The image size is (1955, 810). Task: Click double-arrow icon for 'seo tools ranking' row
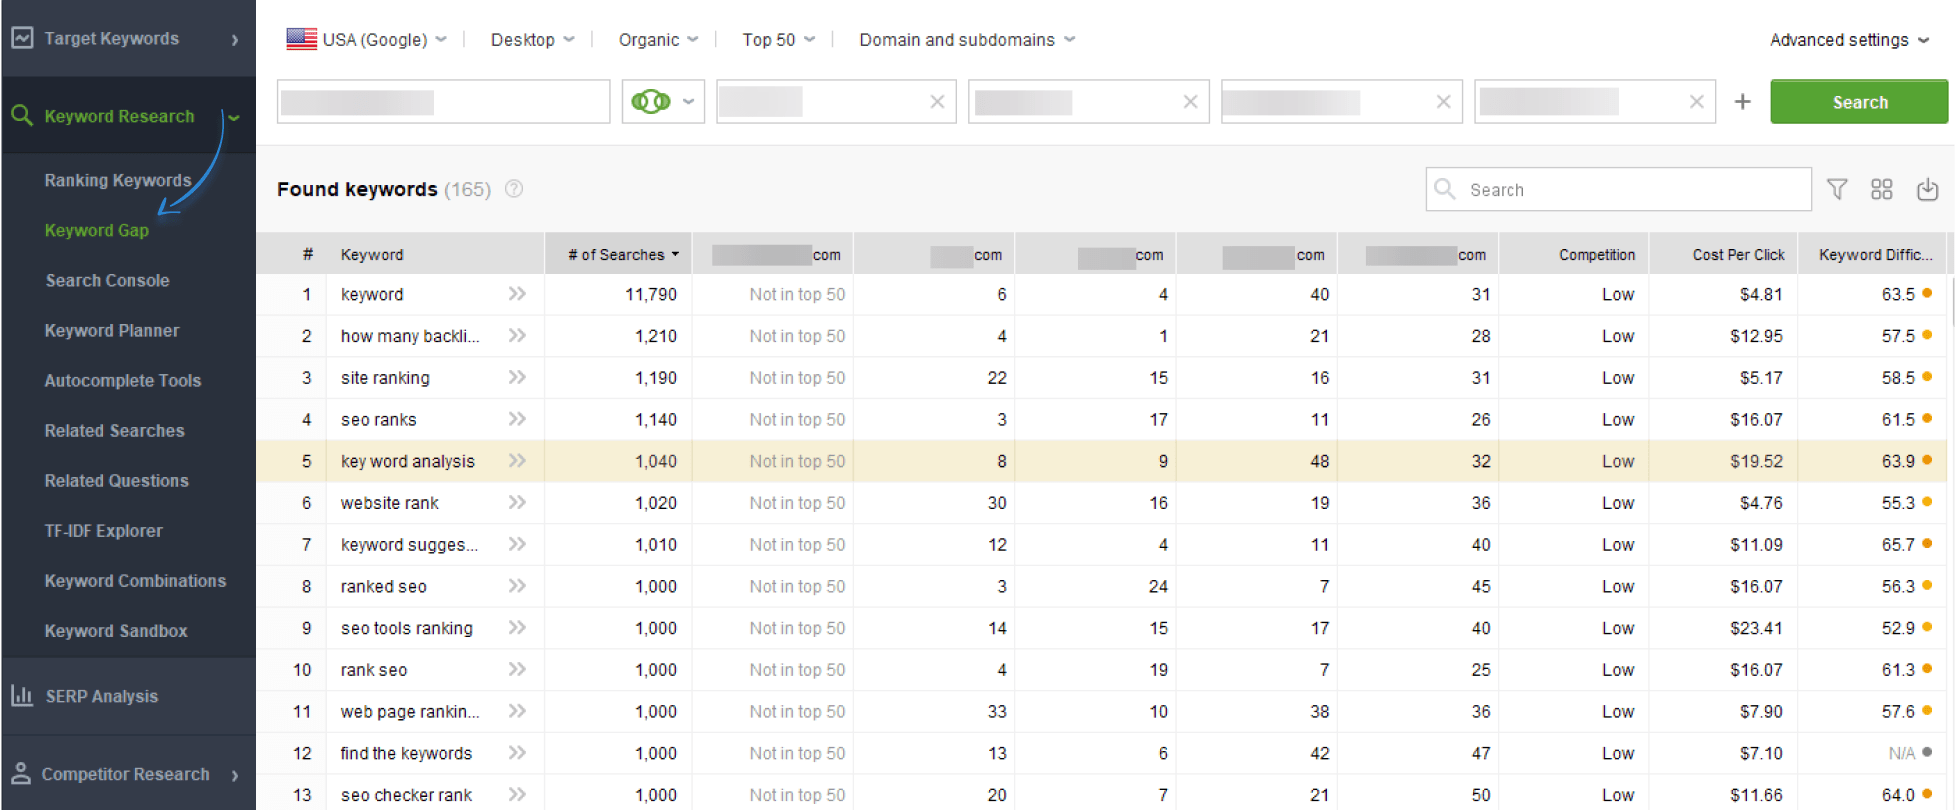coord(517,628)
